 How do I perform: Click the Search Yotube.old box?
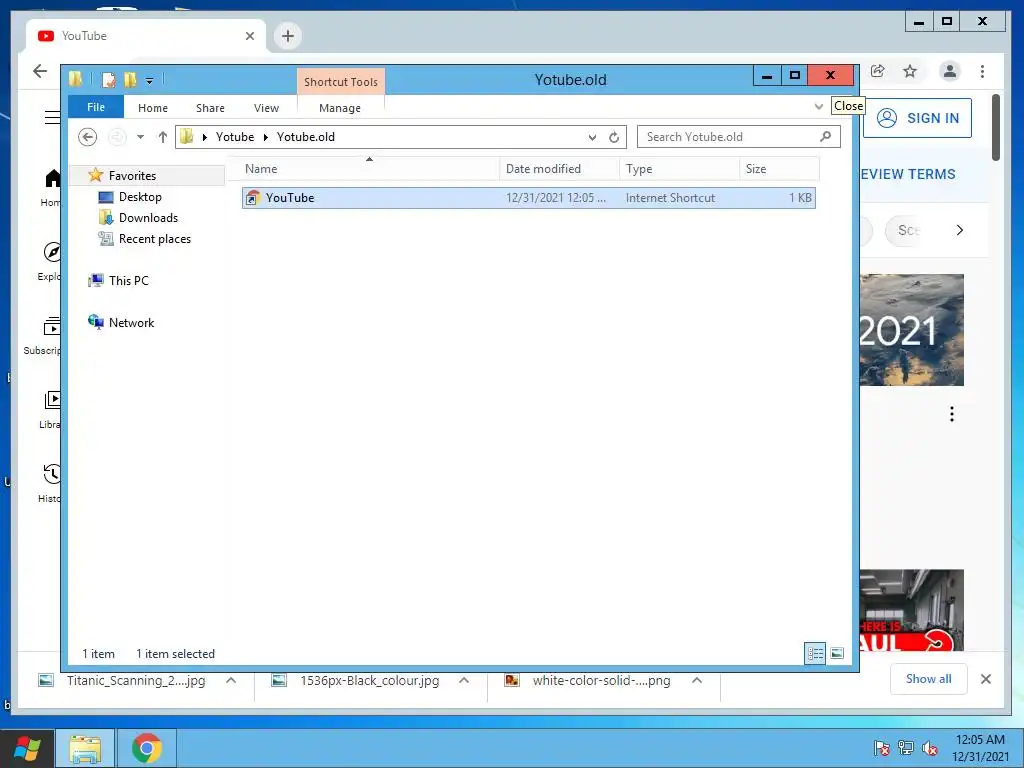738,136
